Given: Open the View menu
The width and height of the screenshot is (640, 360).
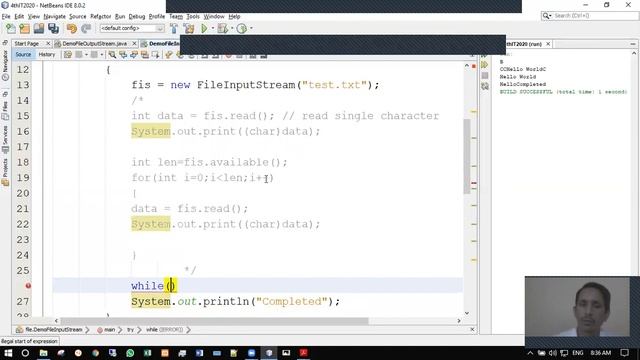Looking at the screenshot, I should [x=34, y=17].
